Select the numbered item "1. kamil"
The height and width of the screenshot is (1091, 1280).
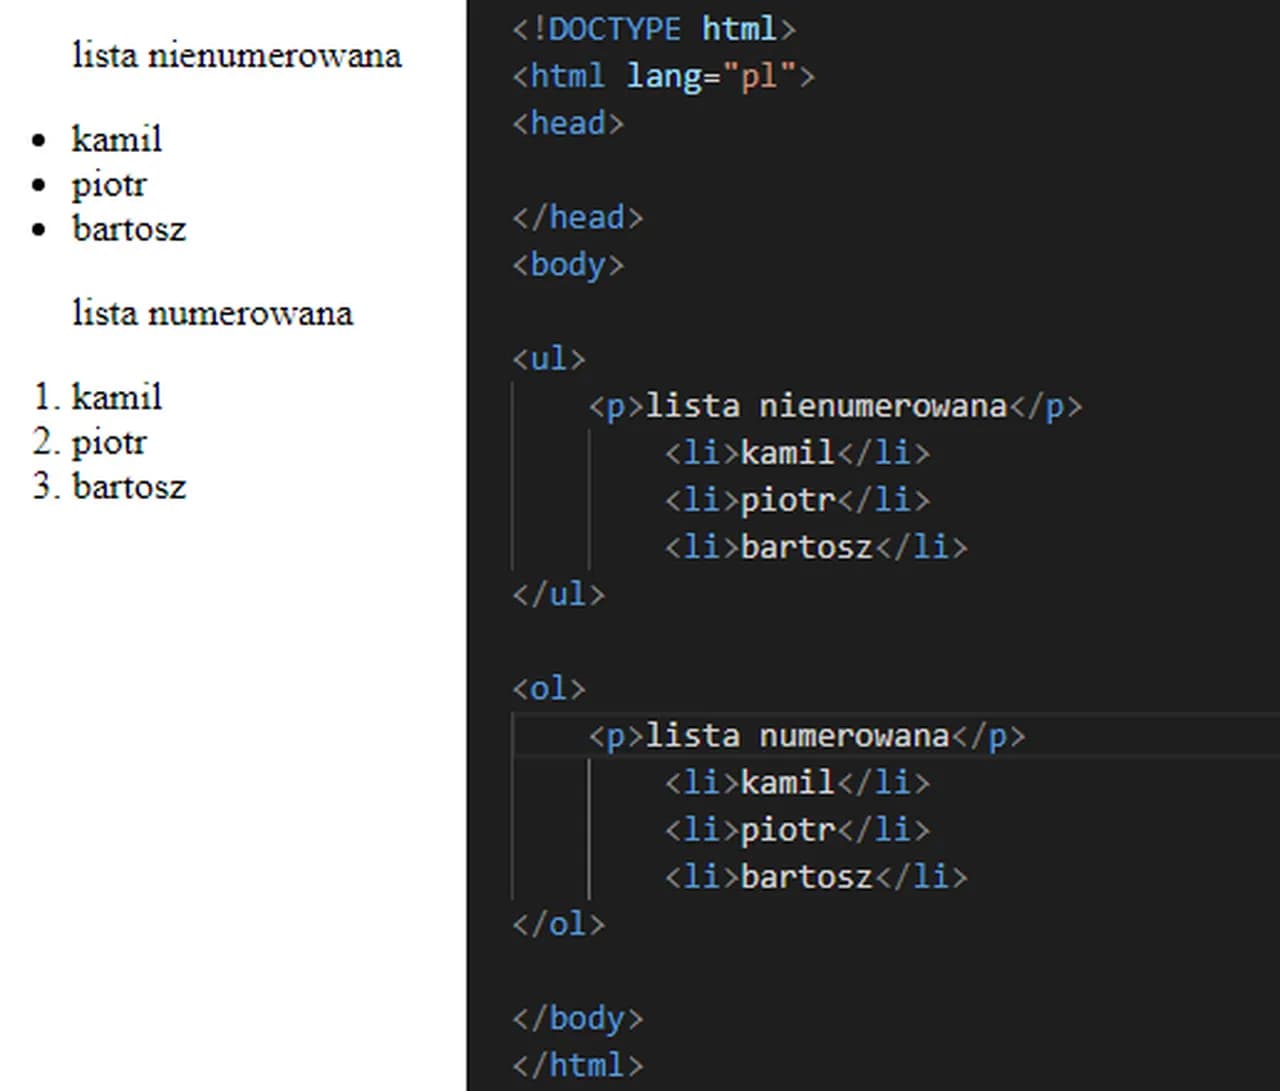98,397
